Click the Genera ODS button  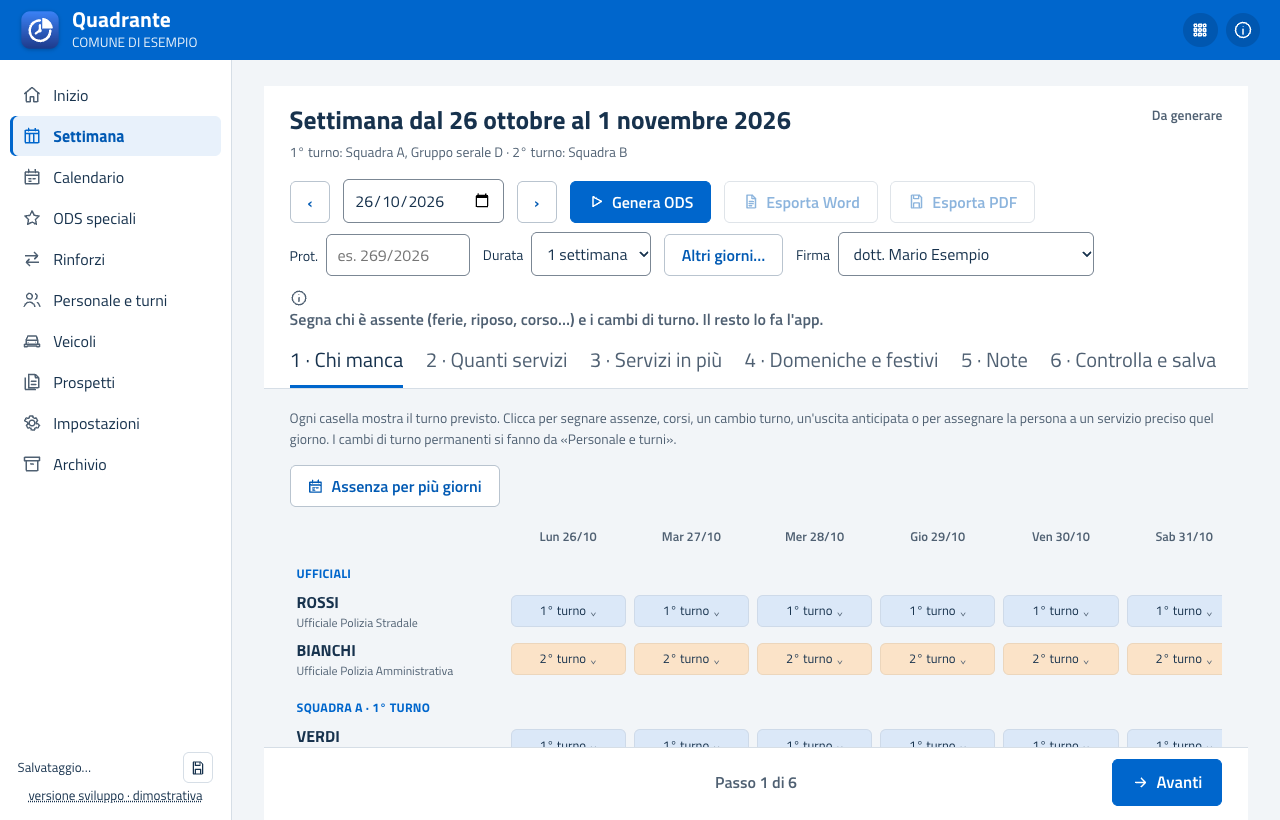640,202
